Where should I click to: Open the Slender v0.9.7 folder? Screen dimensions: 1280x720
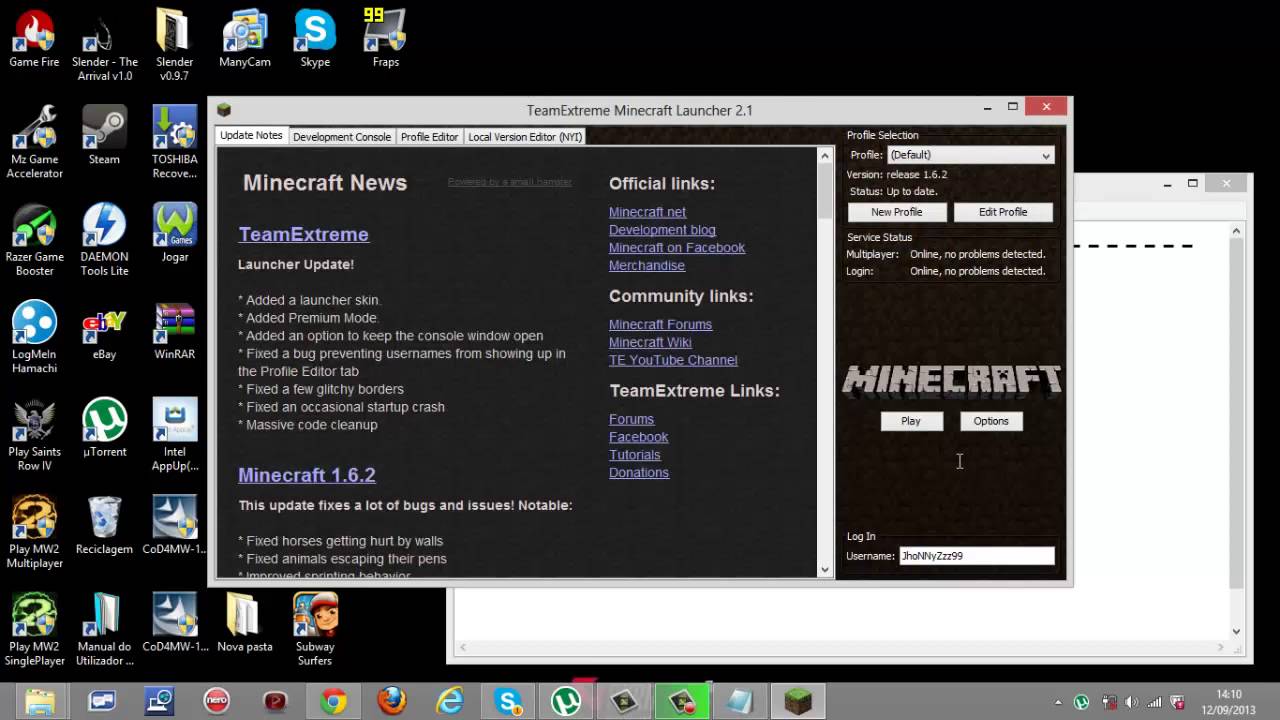[x=174, y=45]
